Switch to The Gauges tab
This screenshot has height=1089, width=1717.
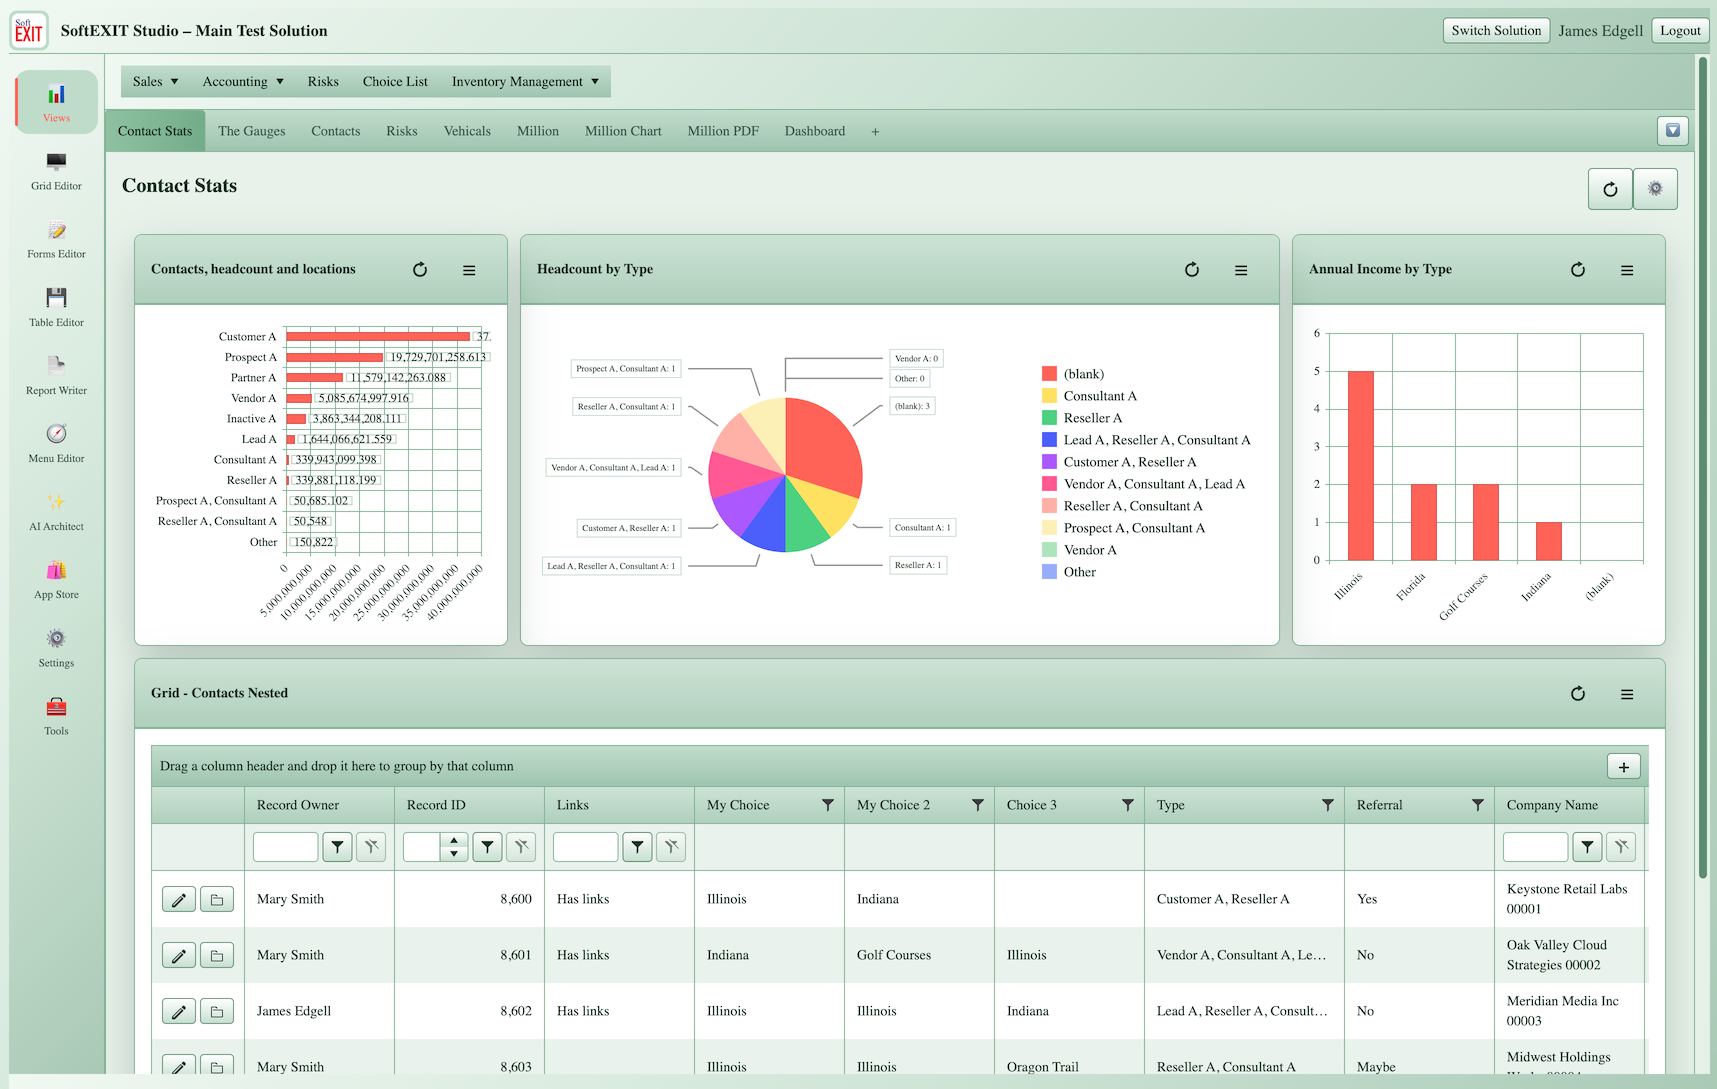(x=252, y=131)
